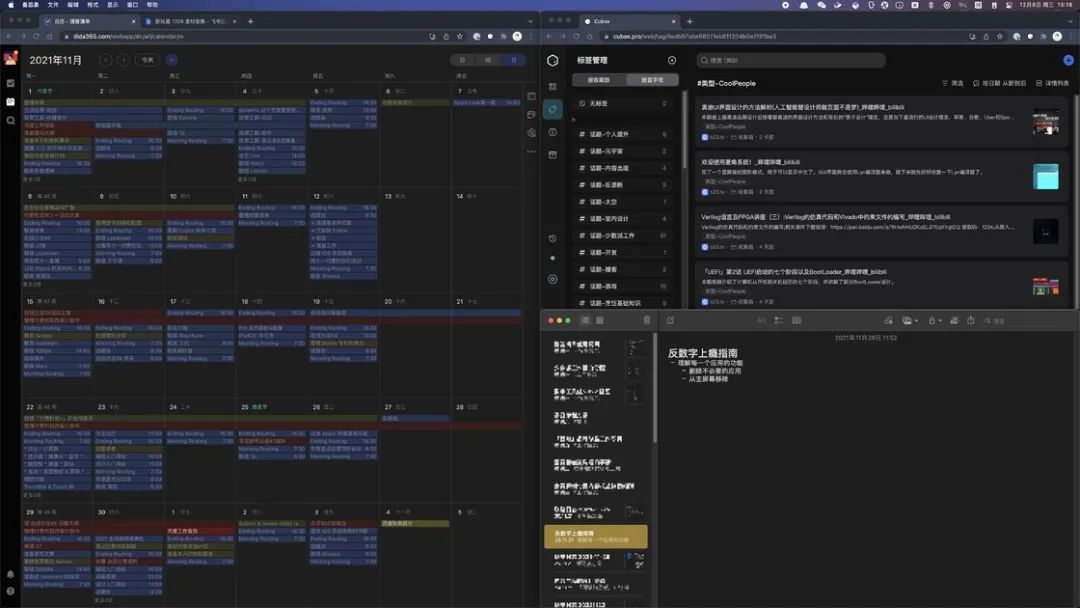Expand the tag tree arrow below 无标签
The width and height of the screenshot is (1080, 608).
tap(574, 119)
